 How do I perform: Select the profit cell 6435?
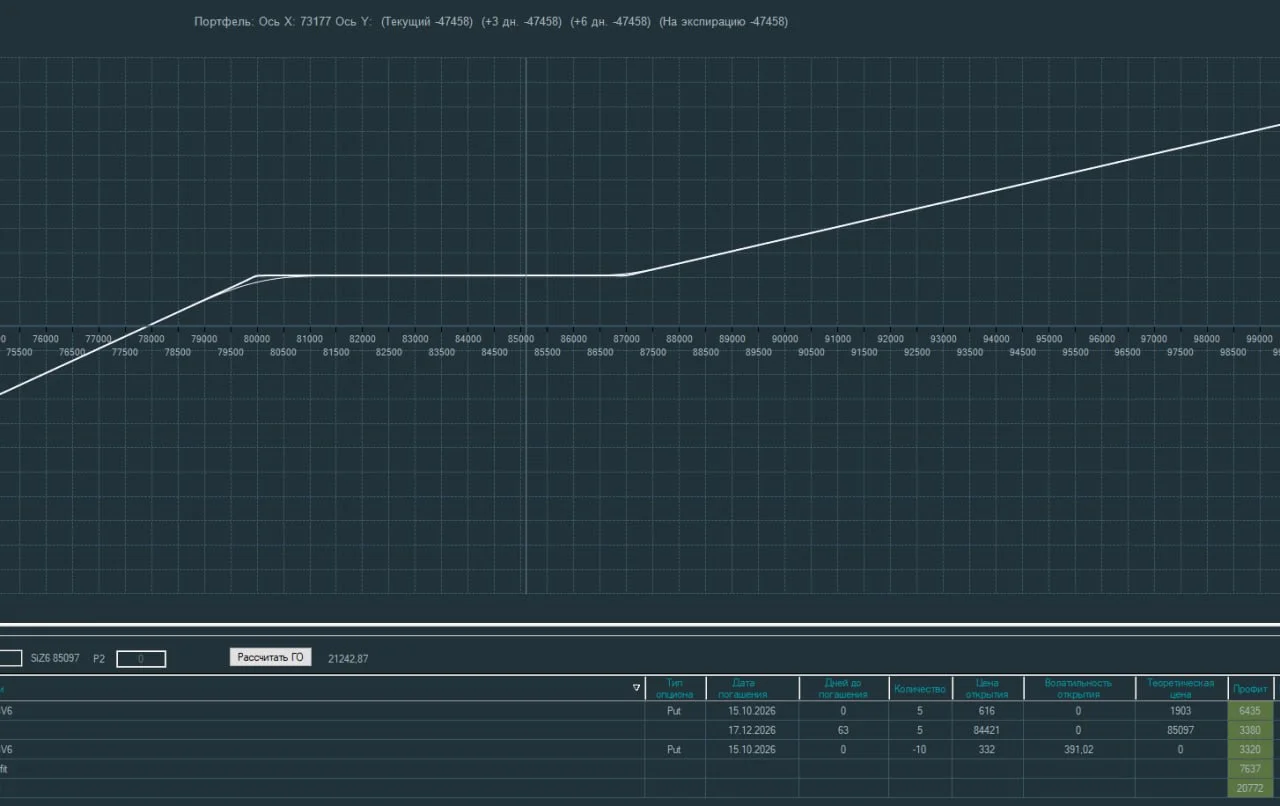pyautogui.click(x=1250, y=710)
